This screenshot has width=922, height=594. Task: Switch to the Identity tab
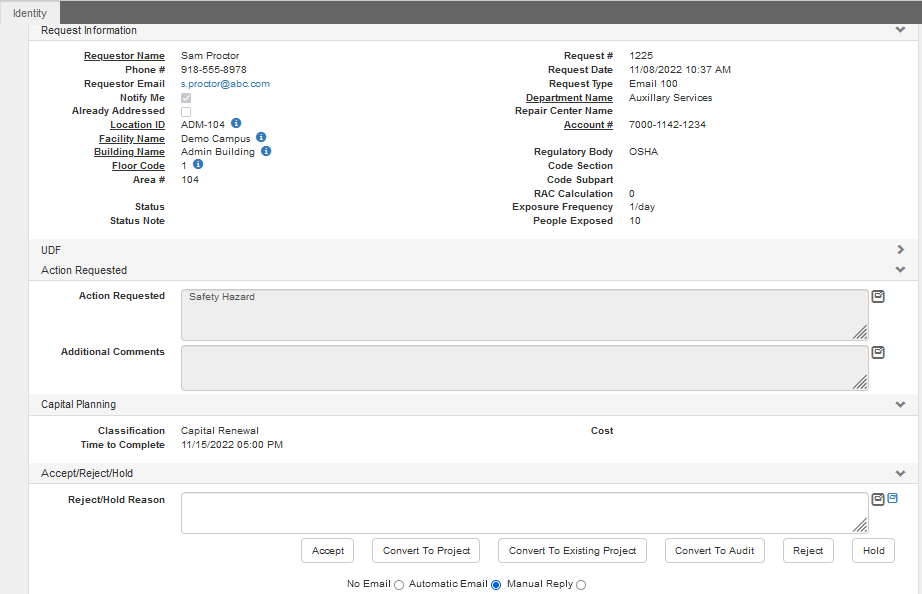click(30, 13)
